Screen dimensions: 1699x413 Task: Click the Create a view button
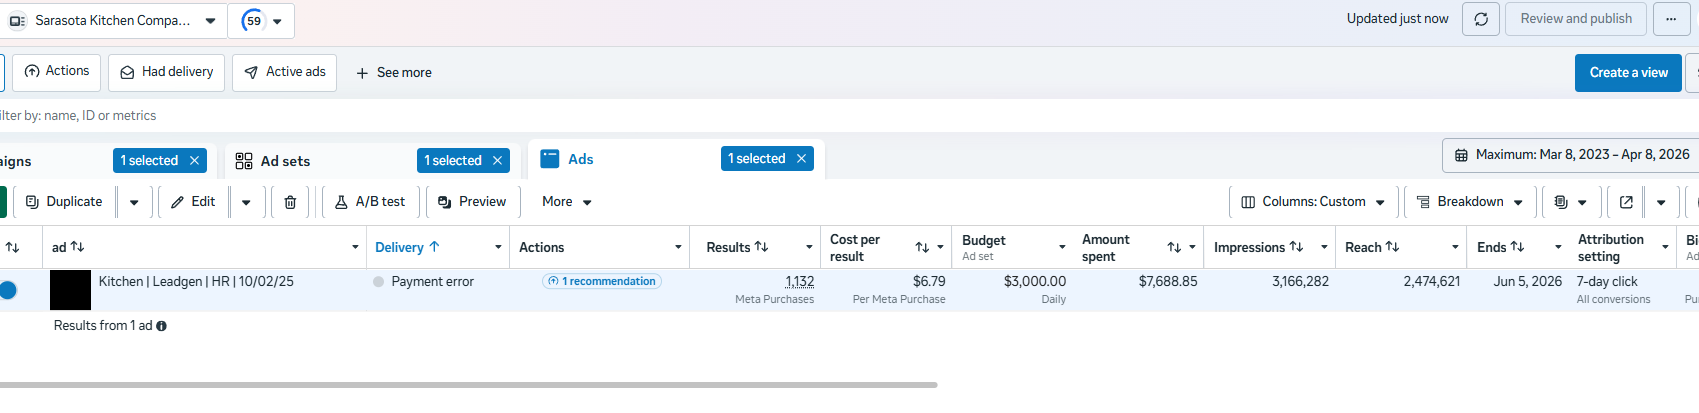[x=1627, y=73]
